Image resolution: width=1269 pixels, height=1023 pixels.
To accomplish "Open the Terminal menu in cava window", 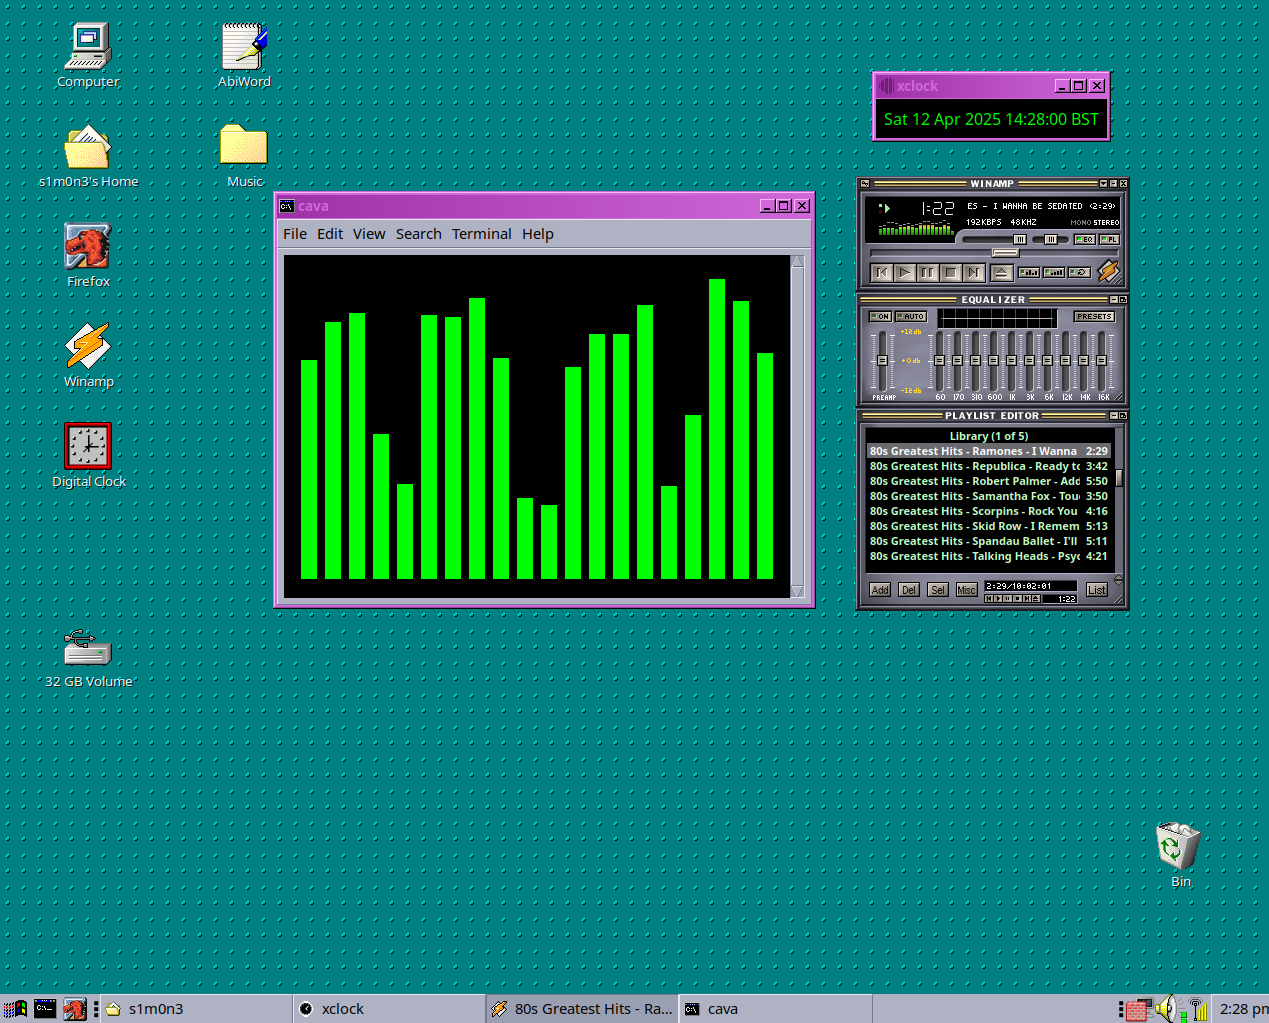I will [x=481, y=234].
